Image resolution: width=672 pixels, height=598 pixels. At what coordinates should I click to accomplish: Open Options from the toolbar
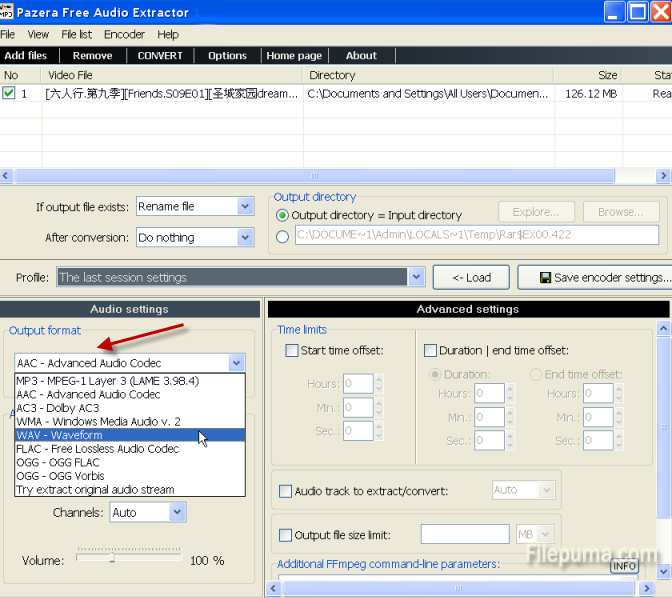pos(227,56)
